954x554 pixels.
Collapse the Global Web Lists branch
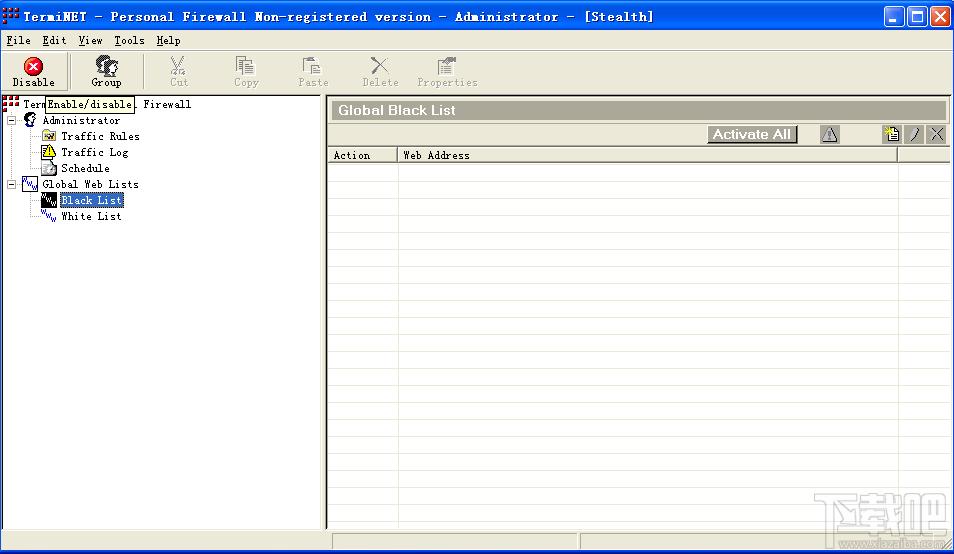tap(12, 184)
